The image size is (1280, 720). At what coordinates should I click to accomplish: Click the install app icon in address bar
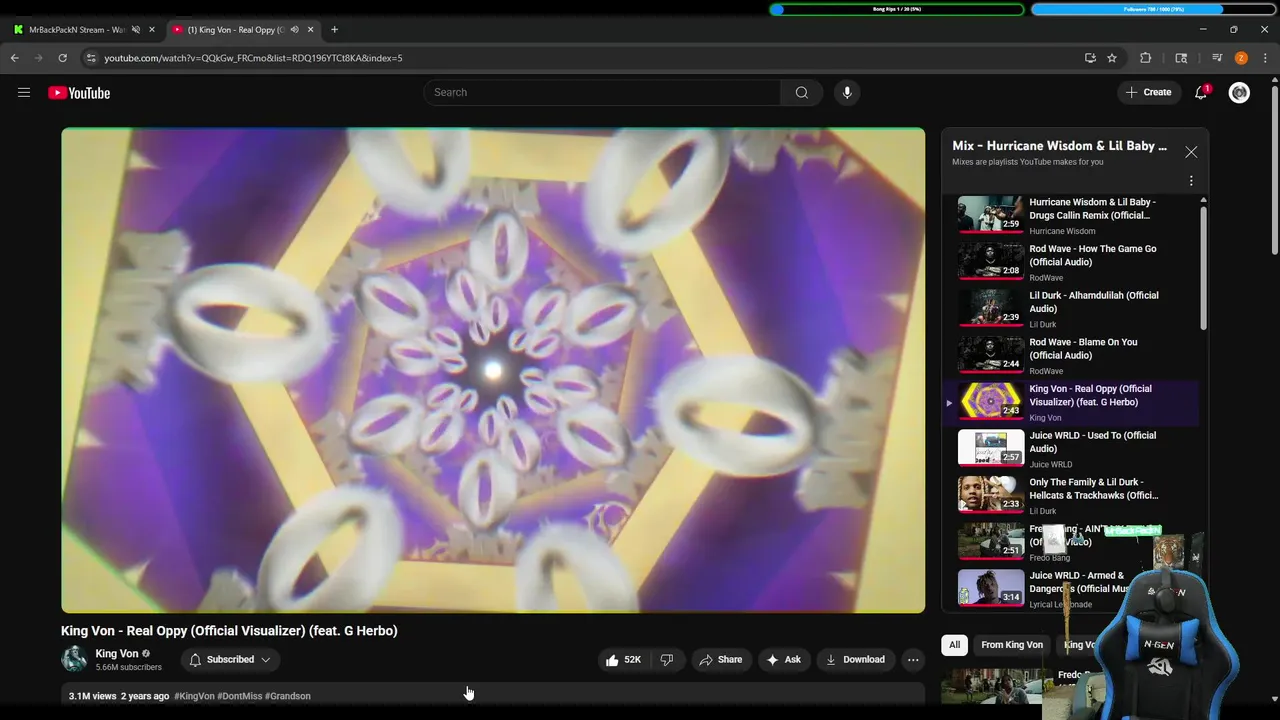pos(1090,58)
